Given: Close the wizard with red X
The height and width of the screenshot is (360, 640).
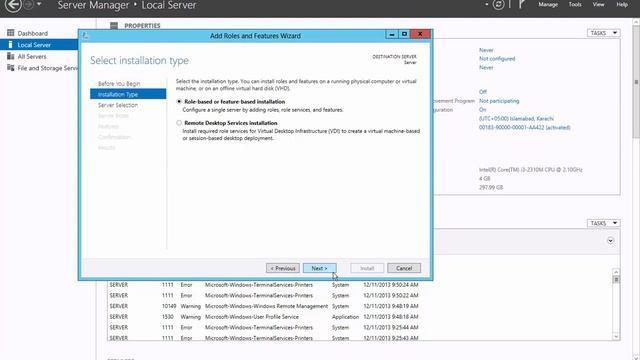Looking at the screenshot, I should point(420,34).
